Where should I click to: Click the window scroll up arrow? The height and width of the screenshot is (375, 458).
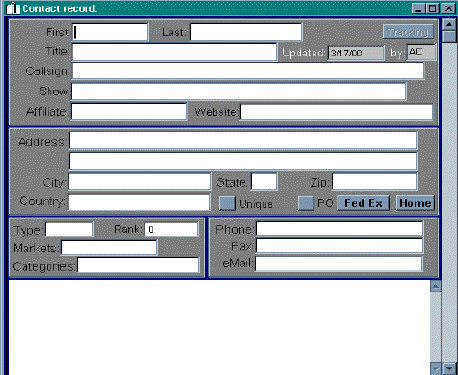449,25
